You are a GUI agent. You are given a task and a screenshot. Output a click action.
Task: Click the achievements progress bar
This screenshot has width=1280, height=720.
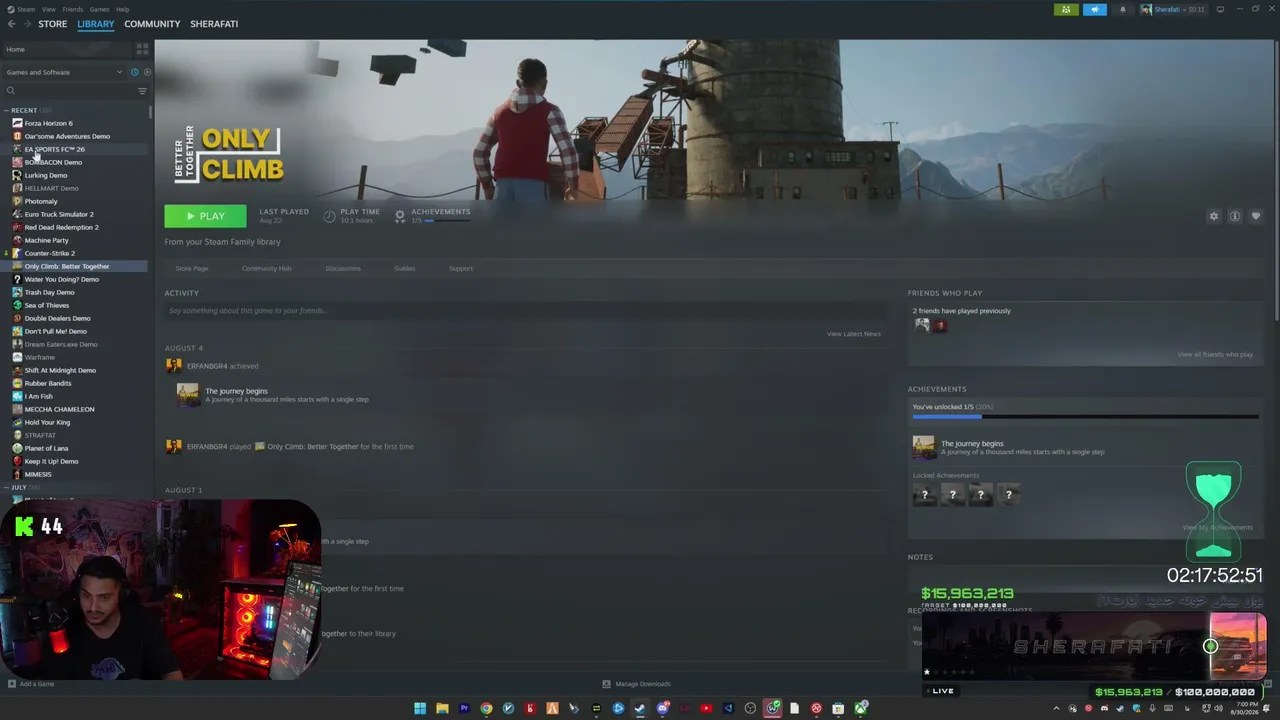pyautogui.click(x=1085, y=417)
